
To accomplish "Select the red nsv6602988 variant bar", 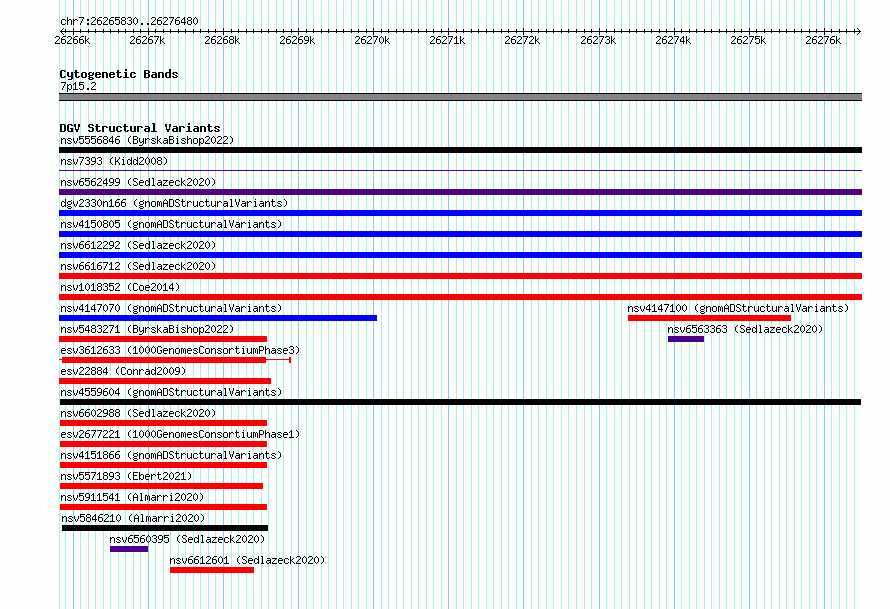I will (163, 423).
